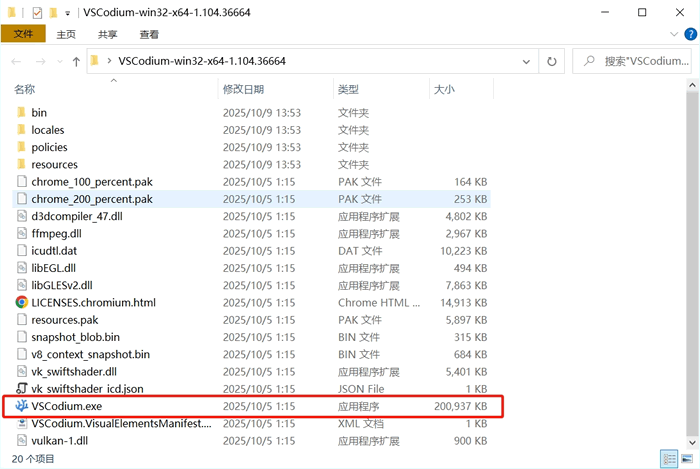Click the help question mark icon

click(687, 34)
